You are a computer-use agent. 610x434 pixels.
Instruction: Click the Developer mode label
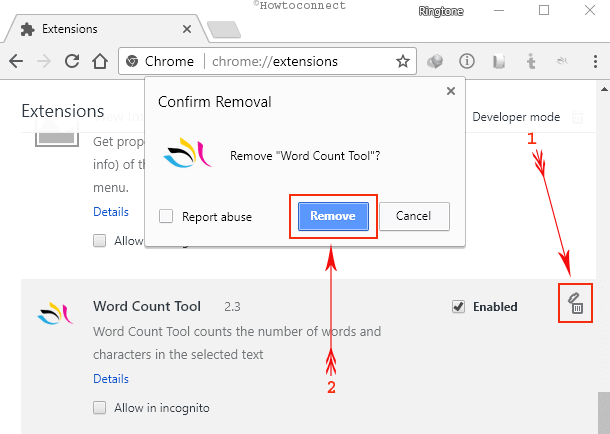tap(516, 117)
